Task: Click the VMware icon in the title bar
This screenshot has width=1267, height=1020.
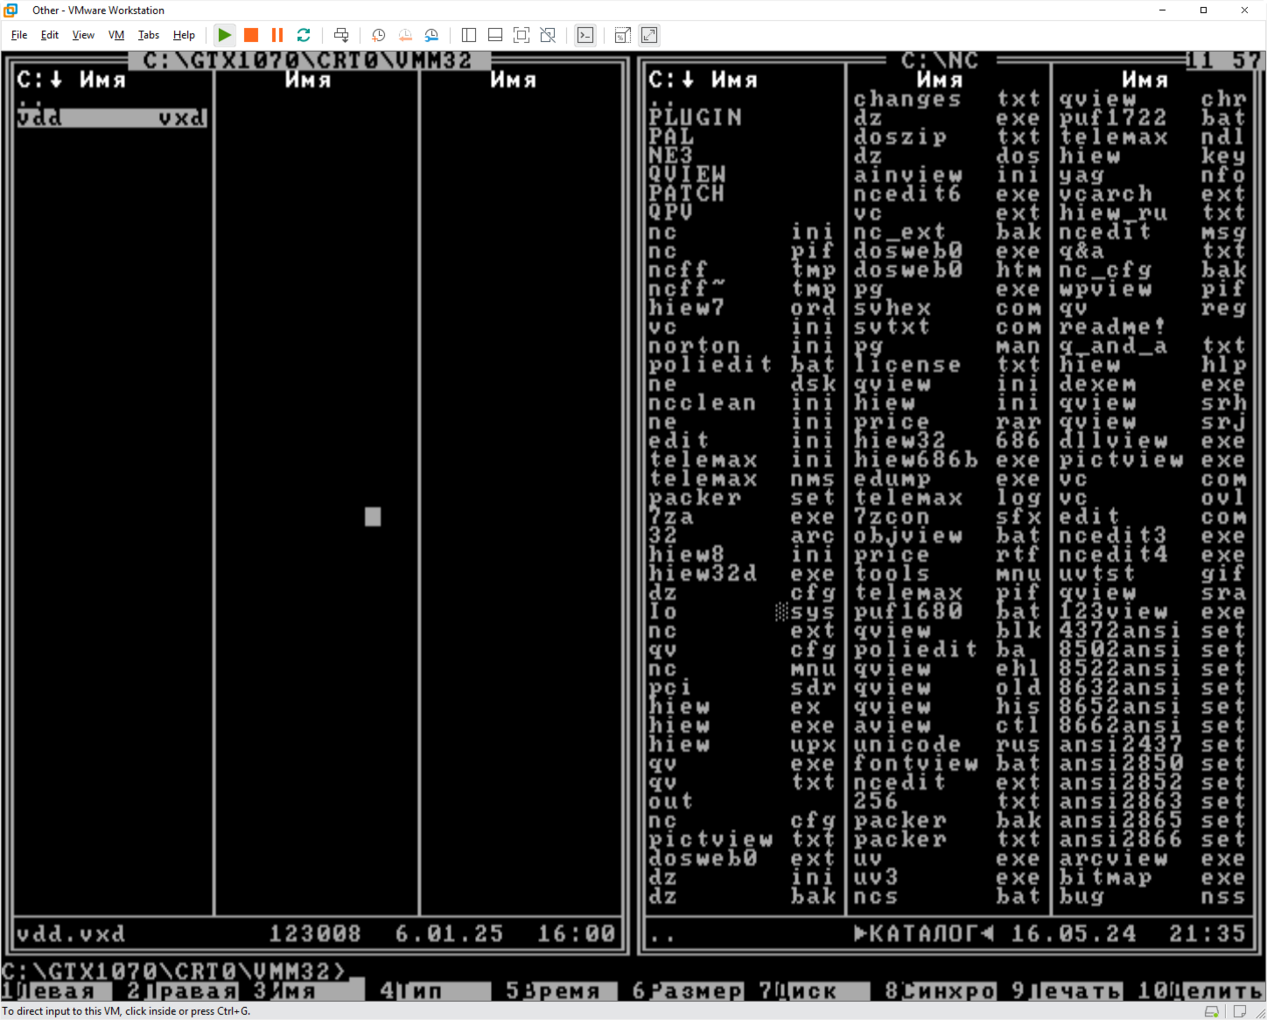Action: point(11,10)
